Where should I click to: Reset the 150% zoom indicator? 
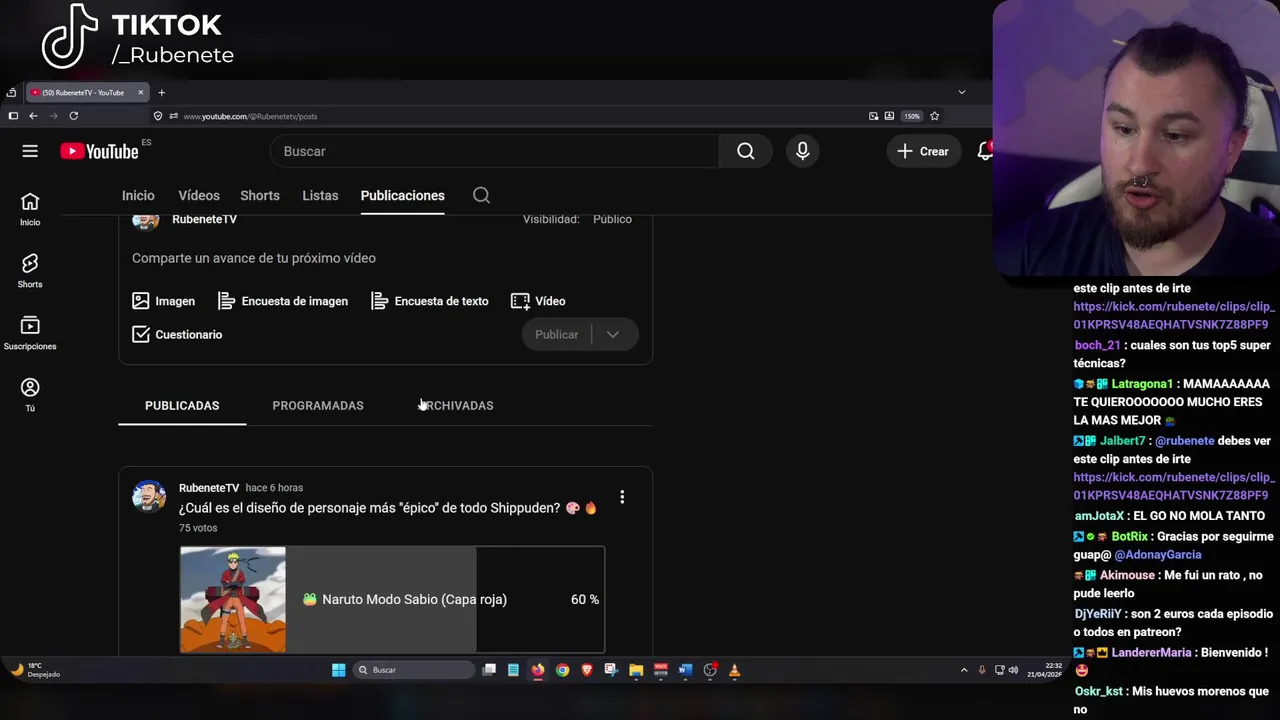point(912,116)
